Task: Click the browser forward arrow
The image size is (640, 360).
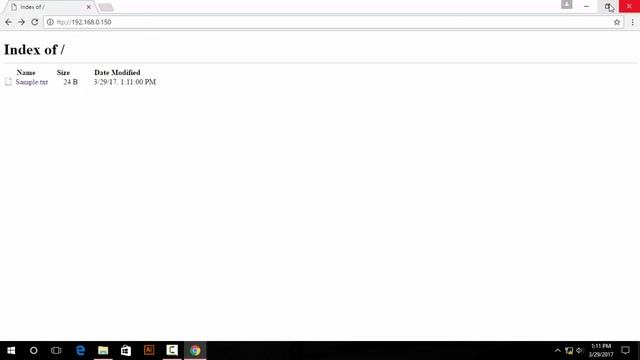Action: click(x=21, y=22)
